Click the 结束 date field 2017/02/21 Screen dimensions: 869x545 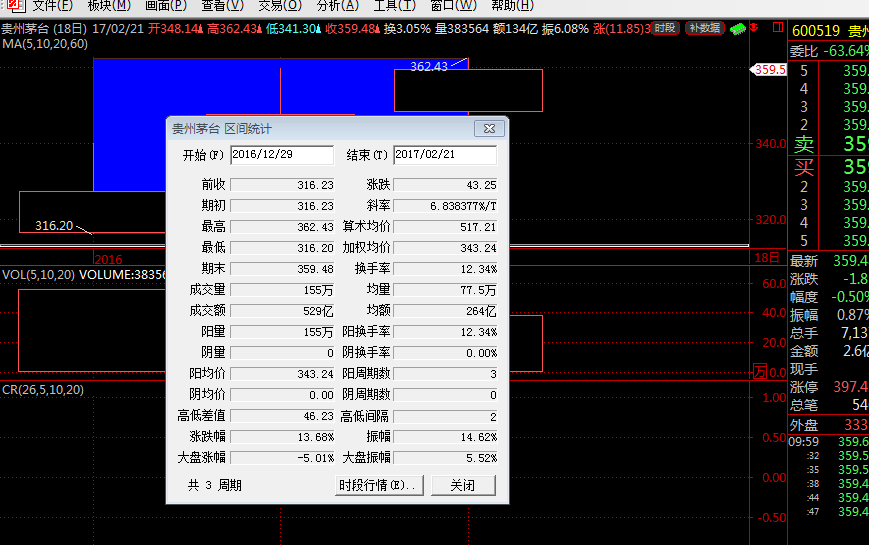445,155
